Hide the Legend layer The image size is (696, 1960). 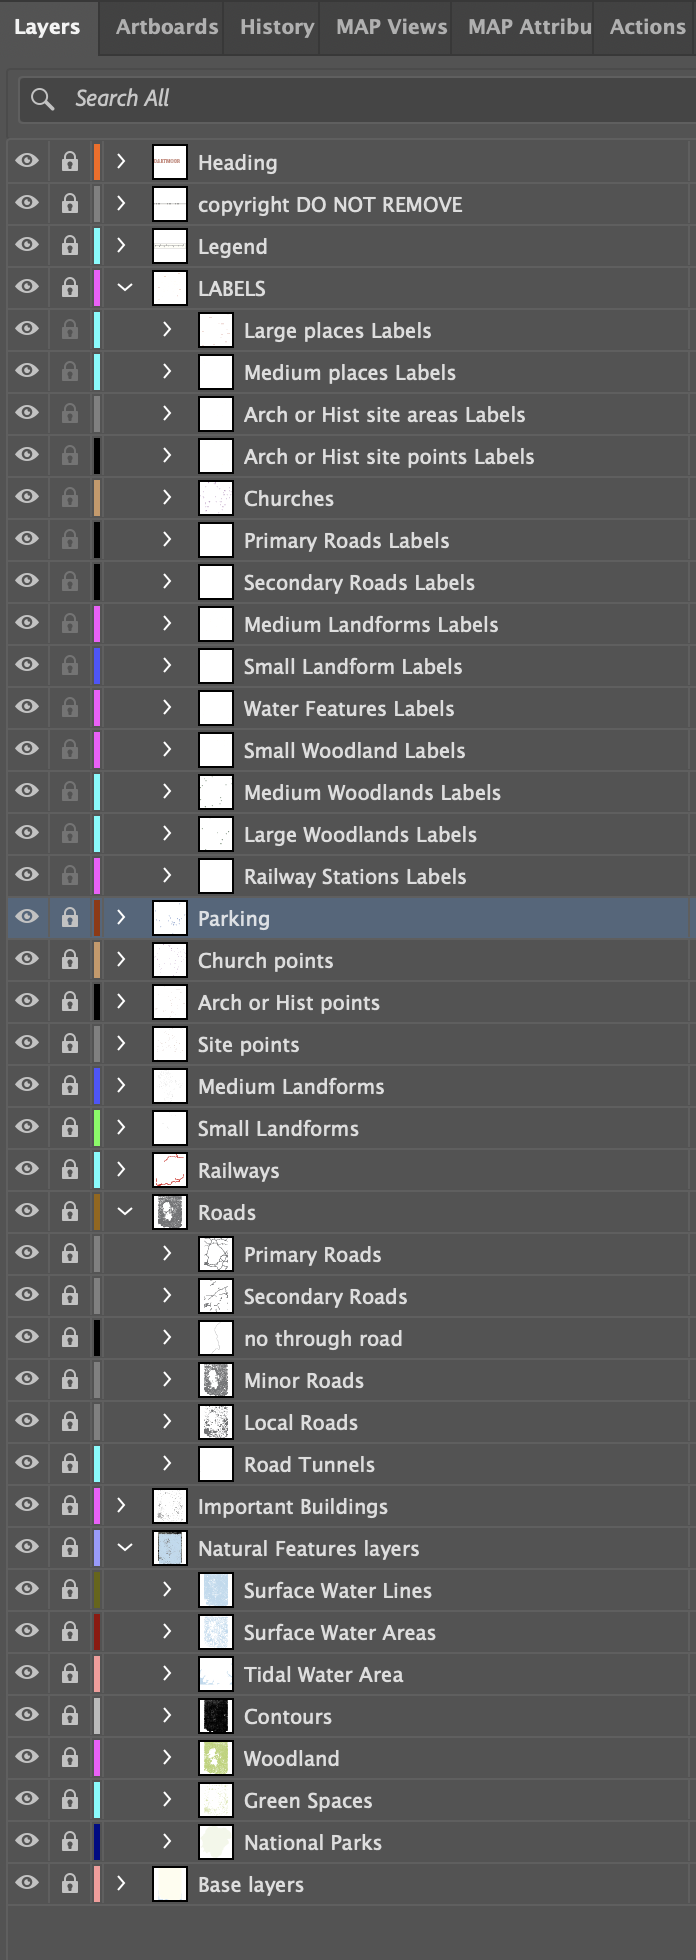point(27,245)
